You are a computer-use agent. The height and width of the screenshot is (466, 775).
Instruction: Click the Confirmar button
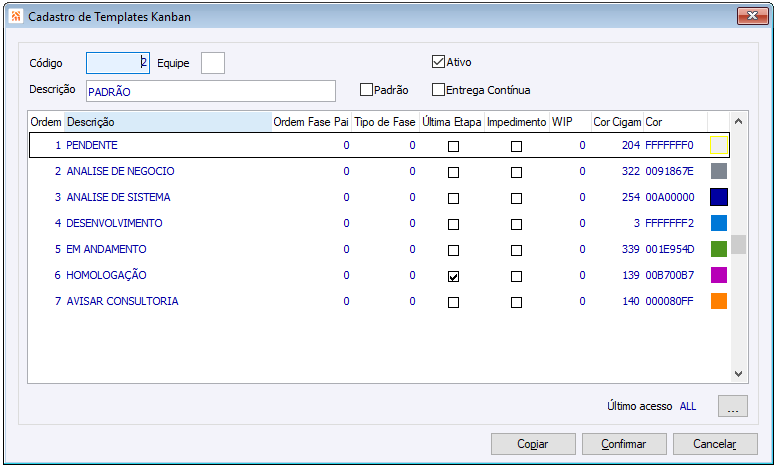tap(624, 444)
